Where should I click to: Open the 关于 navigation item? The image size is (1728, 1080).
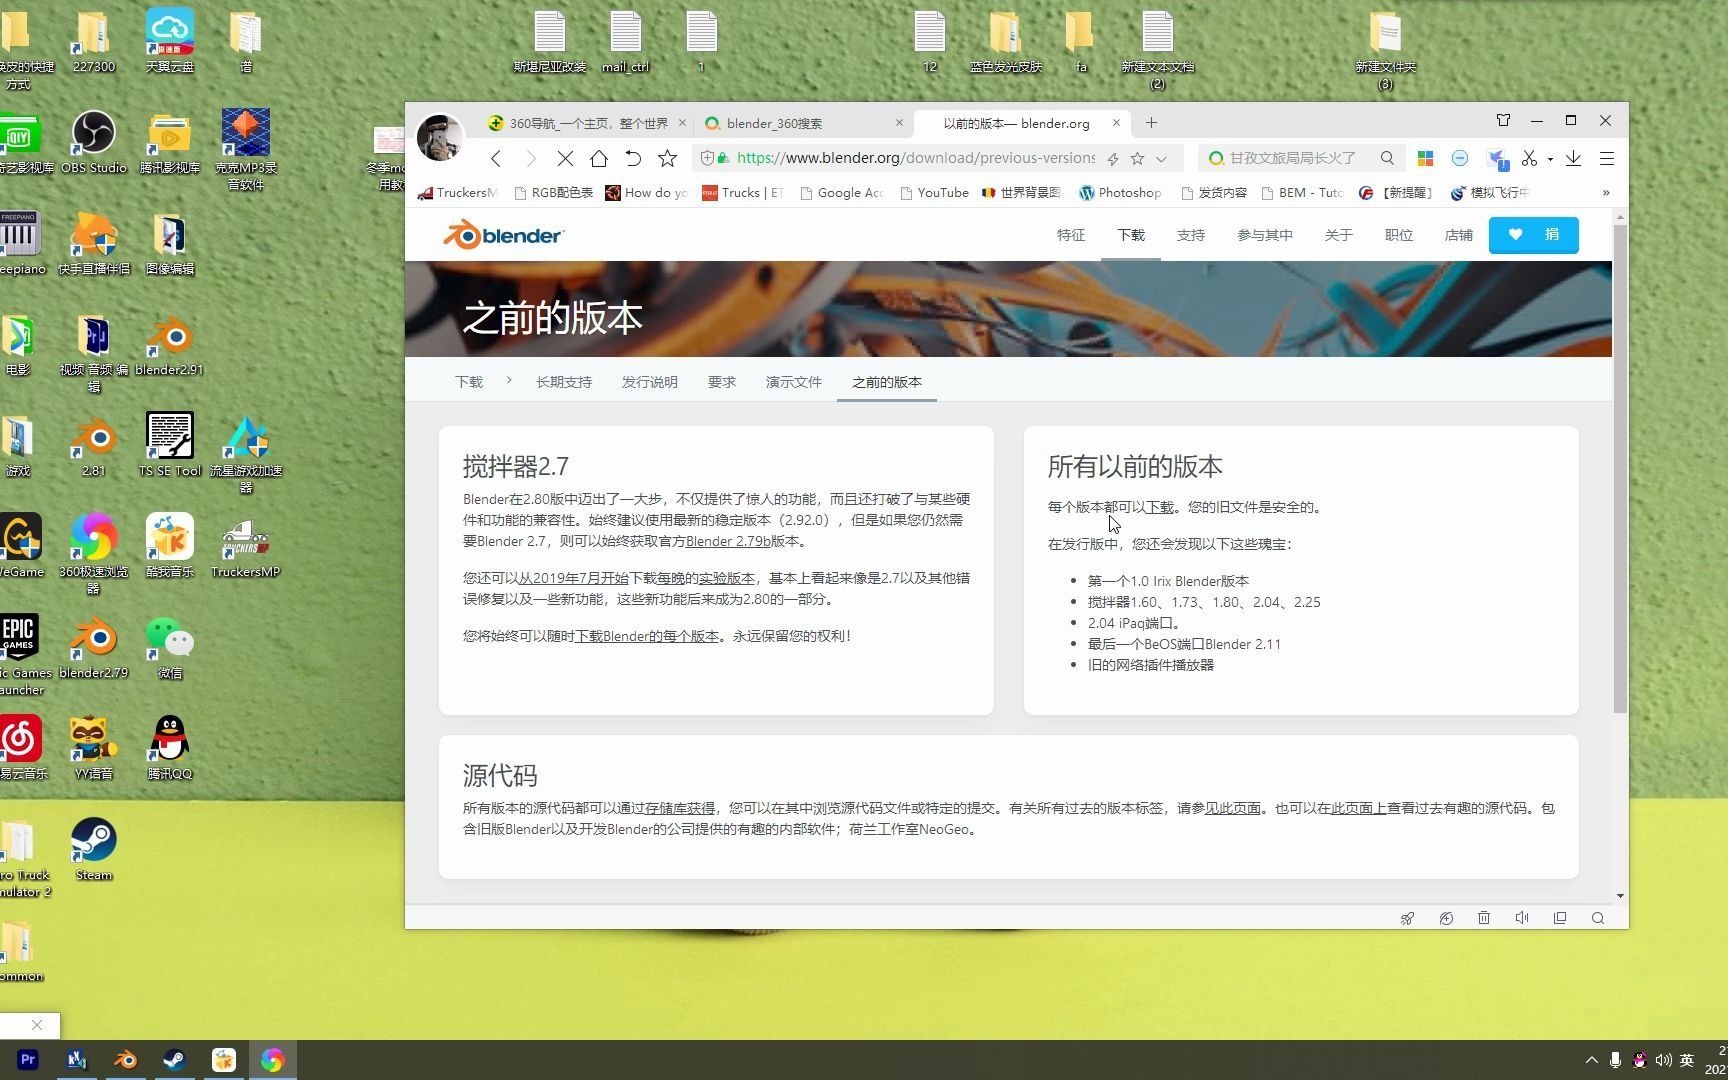coord(1339,235)
